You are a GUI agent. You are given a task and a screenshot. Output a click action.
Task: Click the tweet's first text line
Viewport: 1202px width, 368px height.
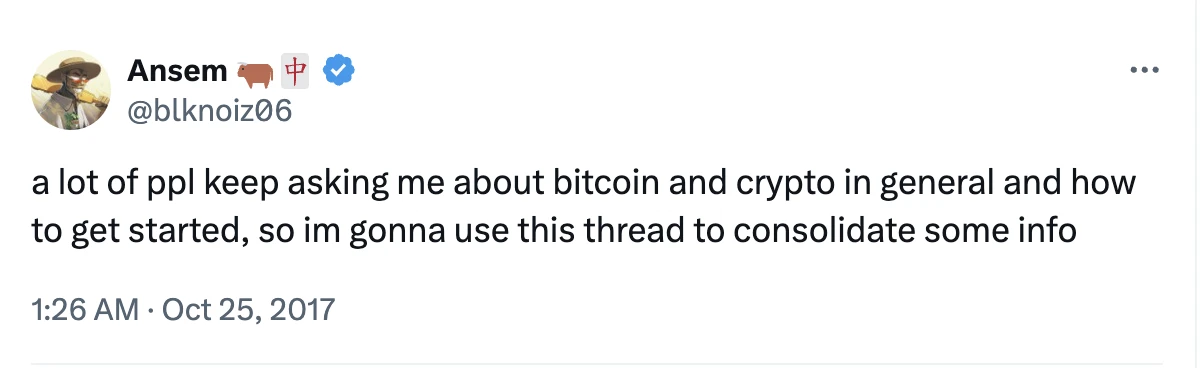pos(584,187)
